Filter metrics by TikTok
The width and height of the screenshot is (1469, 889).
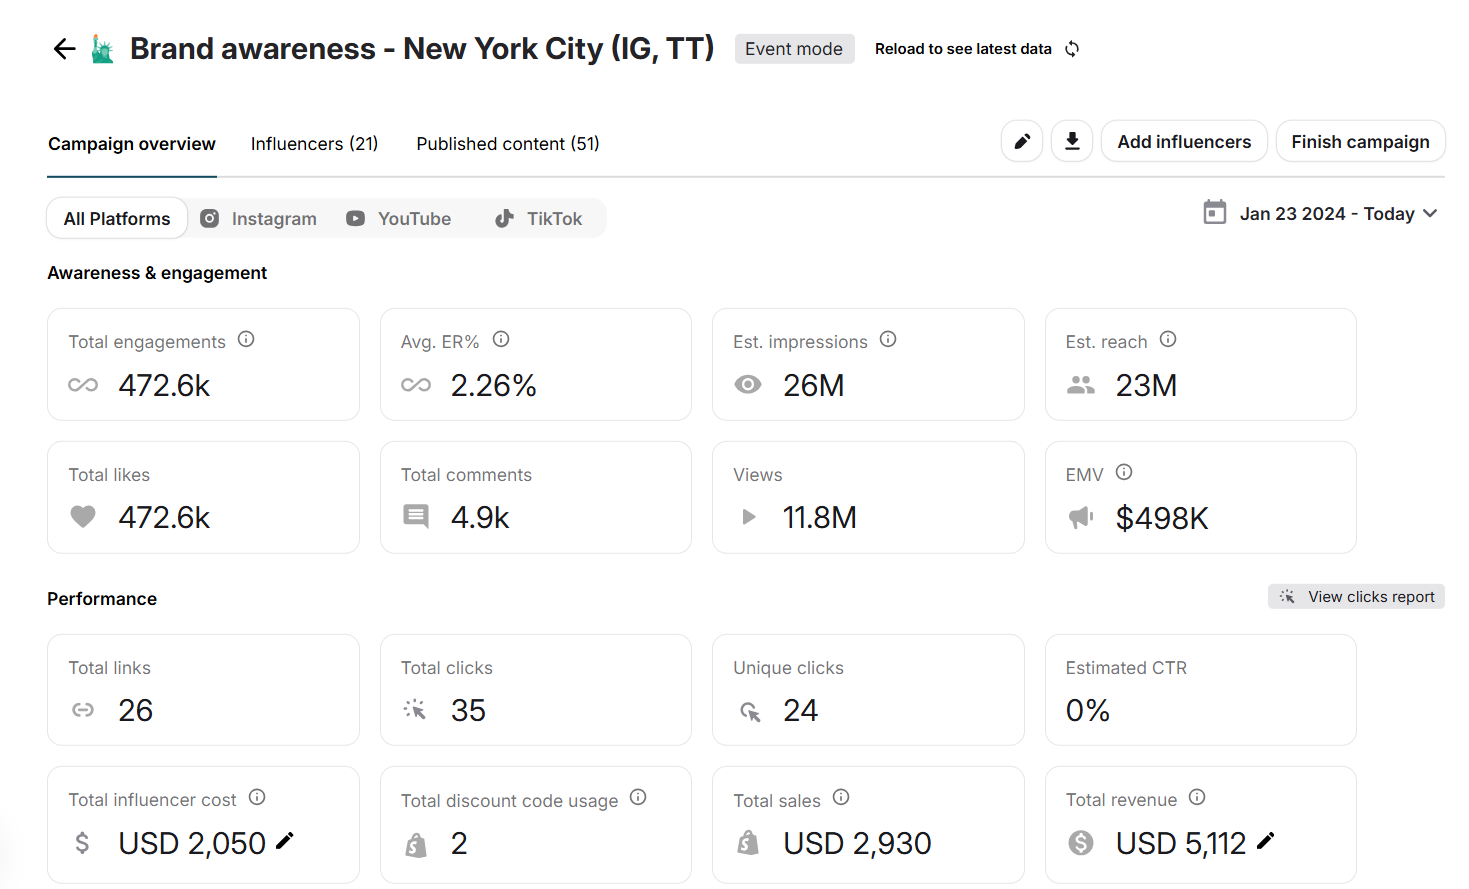click(x=538, y=219)
